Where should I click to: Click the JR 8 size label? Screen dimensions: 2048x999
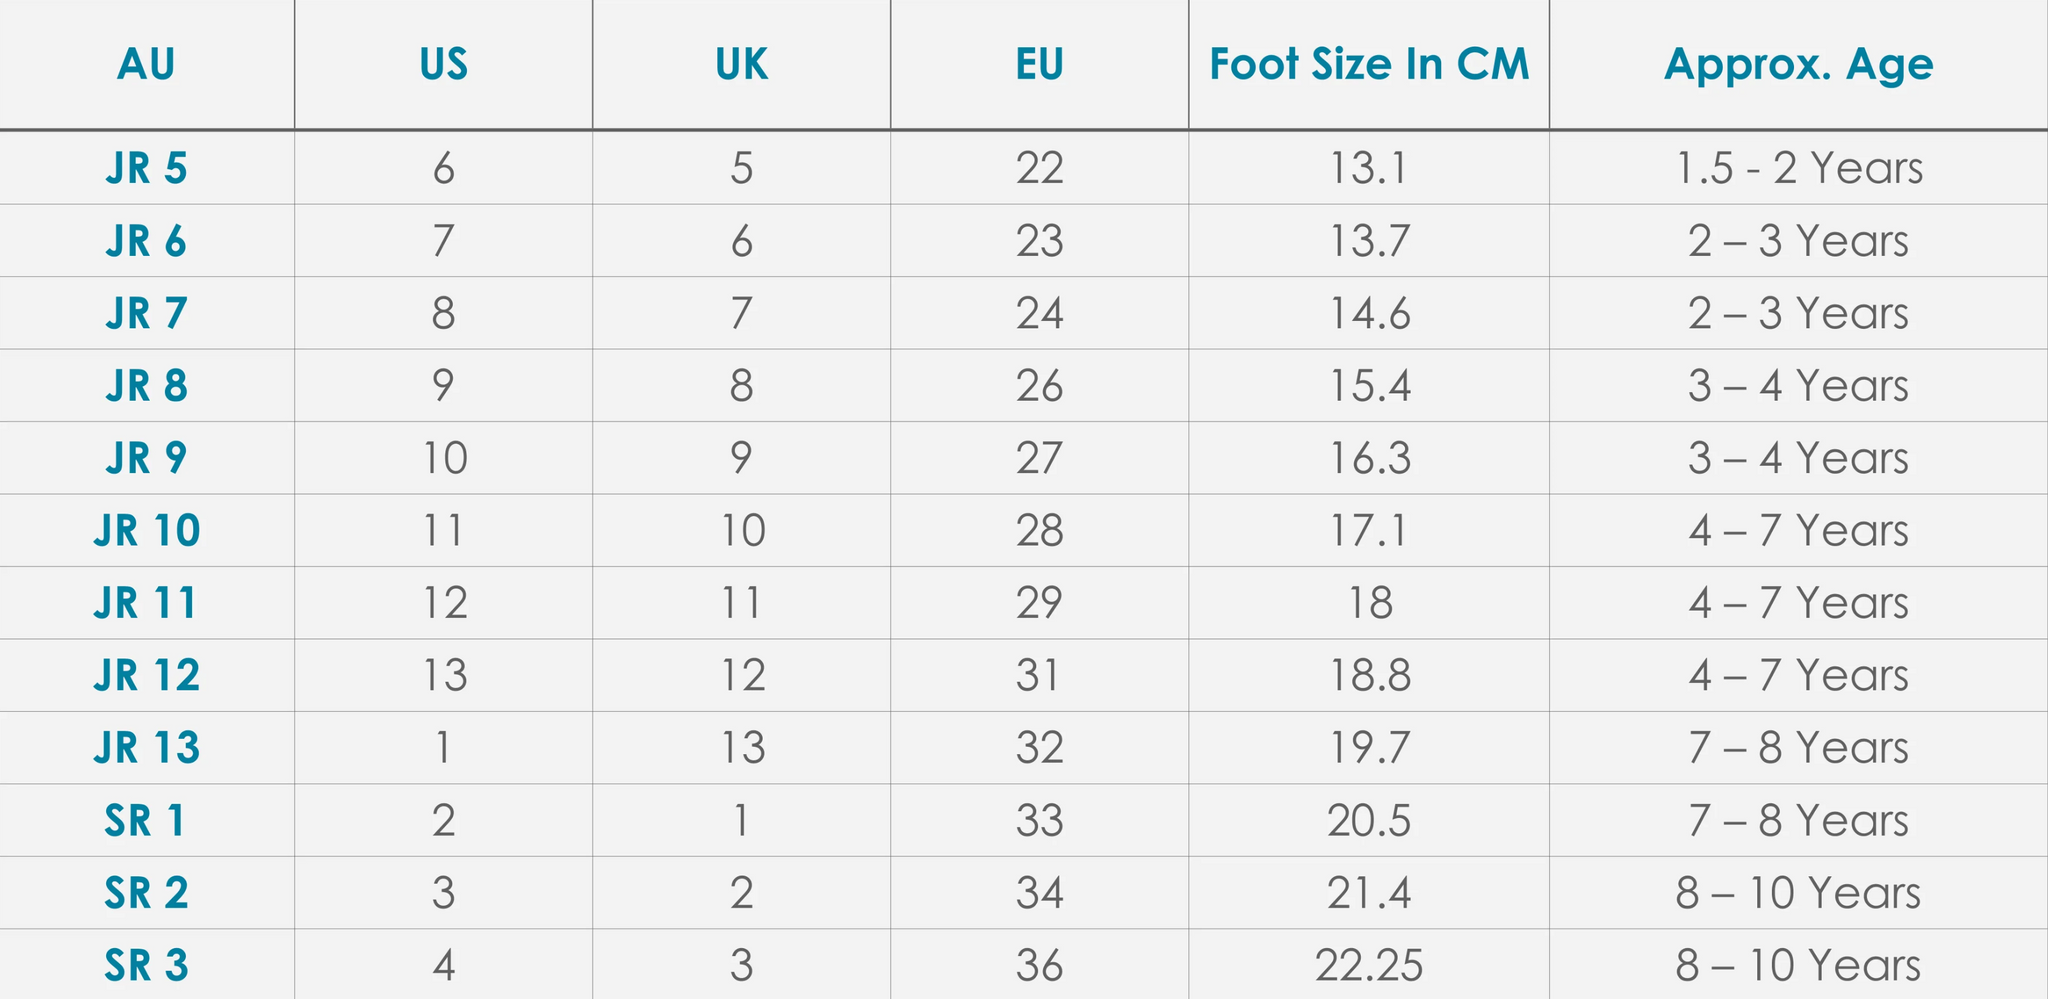(x=146, y=386)
